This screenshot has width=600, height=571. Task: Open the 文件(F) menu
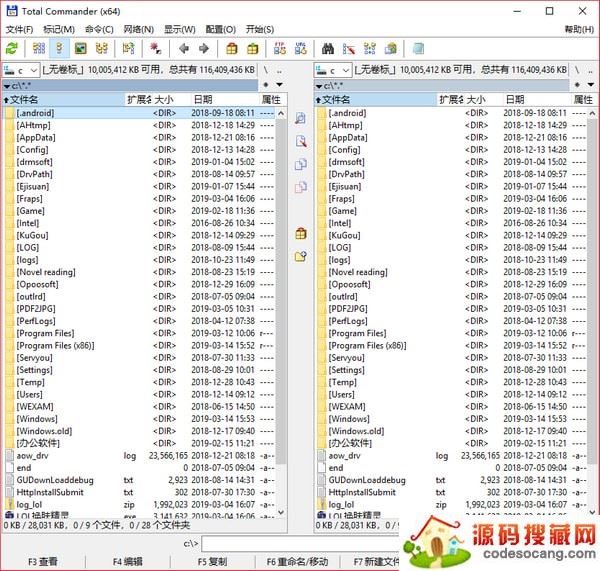coord(19,29)
